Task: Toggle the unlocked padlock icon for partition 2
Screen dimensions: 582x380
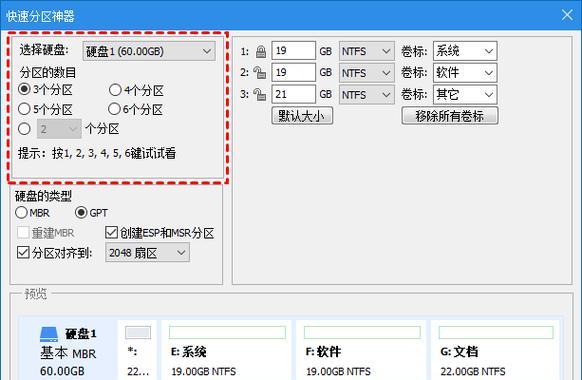Action: [259, 73]
